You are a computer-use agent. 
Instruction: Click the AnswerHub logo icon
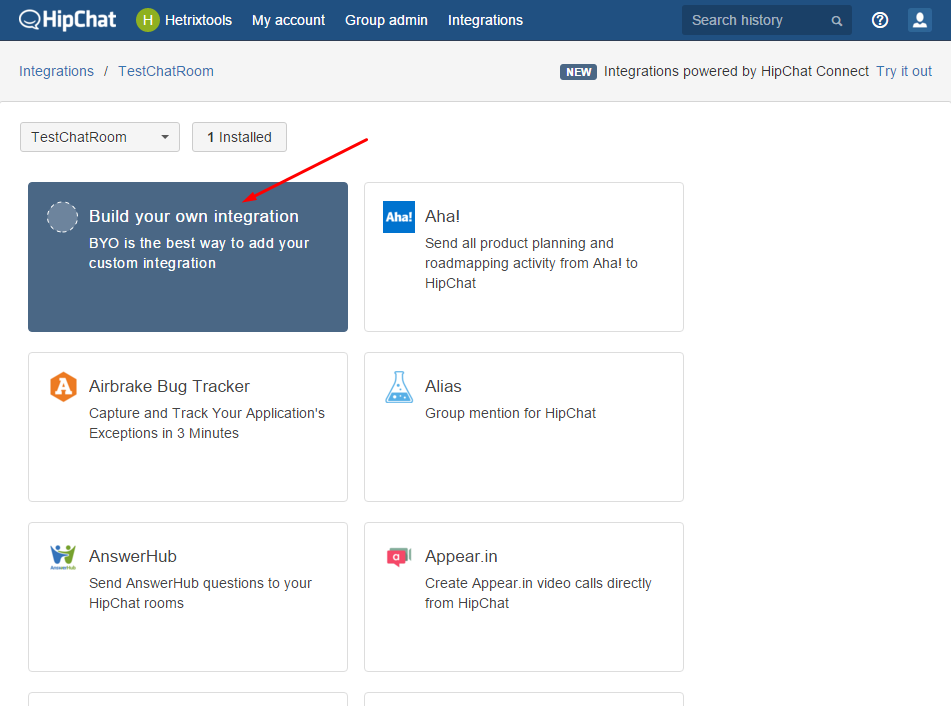63,557
